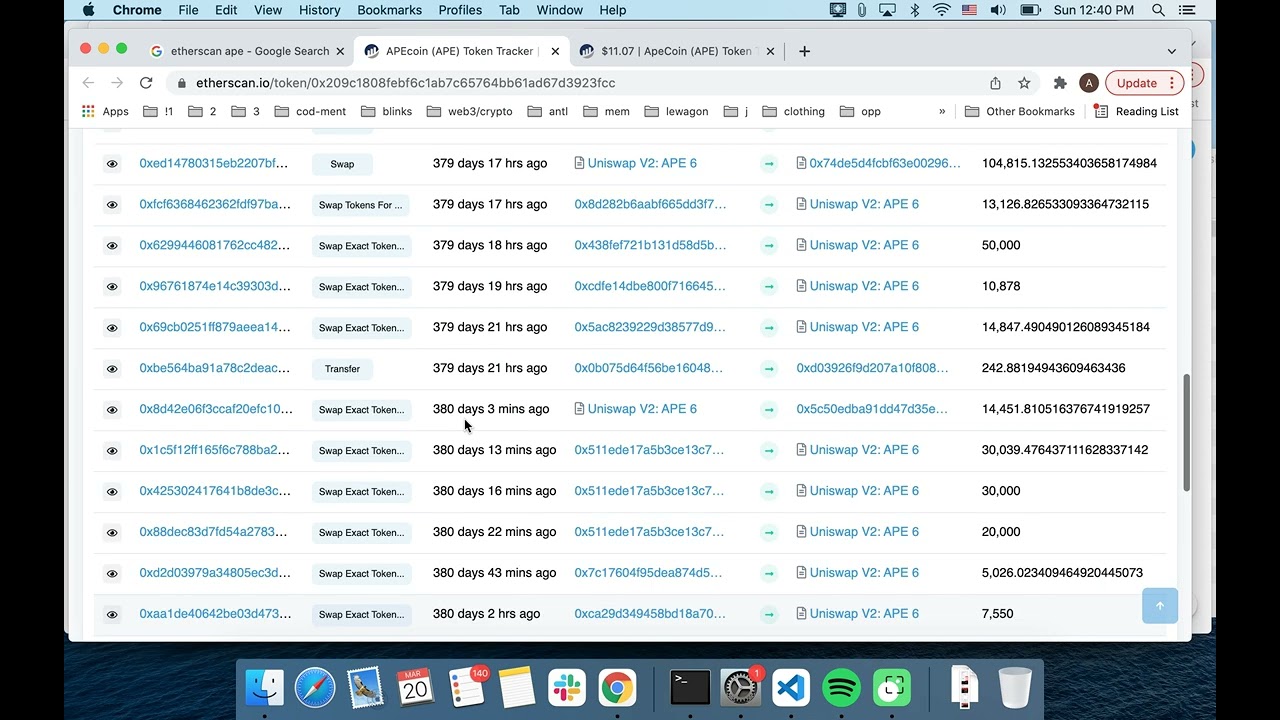1280x720 pixels.
Task: Open the Profiles menu
Action: tap(460, 10)
